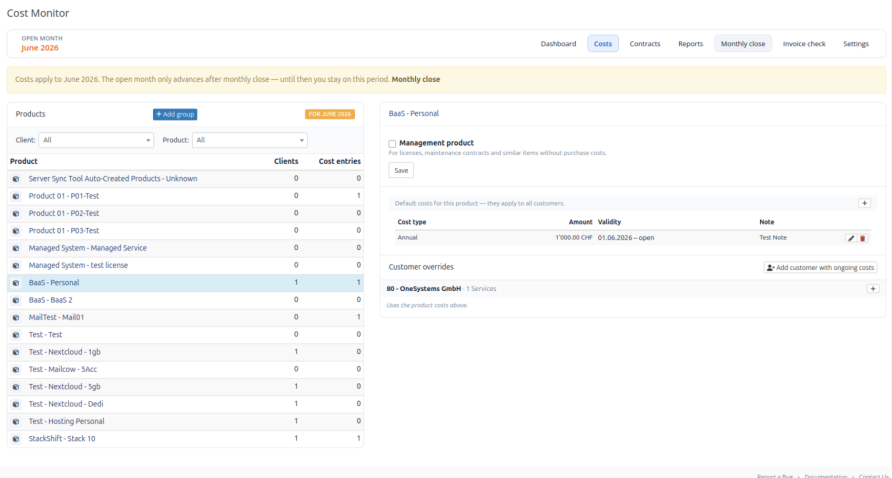Click the Cost entries column header
Screen dimensions: 892x478
coord(340,162)
